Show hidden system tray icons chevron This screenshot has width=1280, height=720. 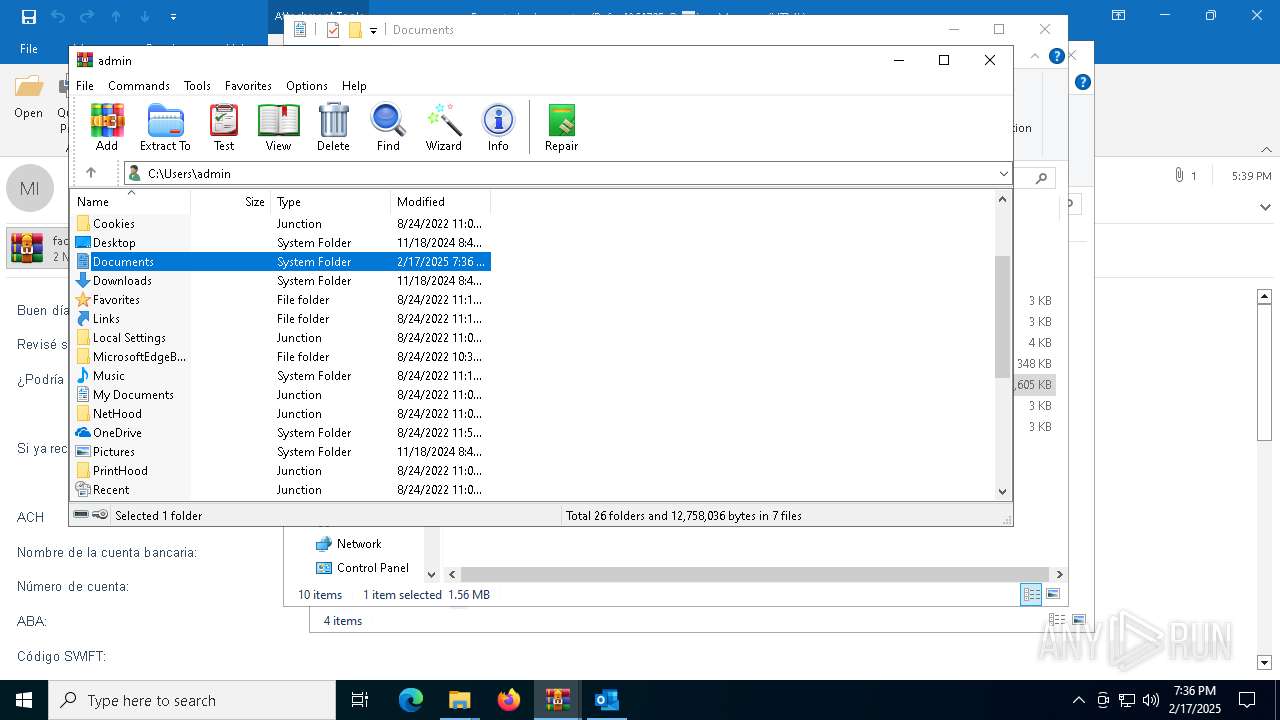pyautogui.click(x=1078, y=700)
